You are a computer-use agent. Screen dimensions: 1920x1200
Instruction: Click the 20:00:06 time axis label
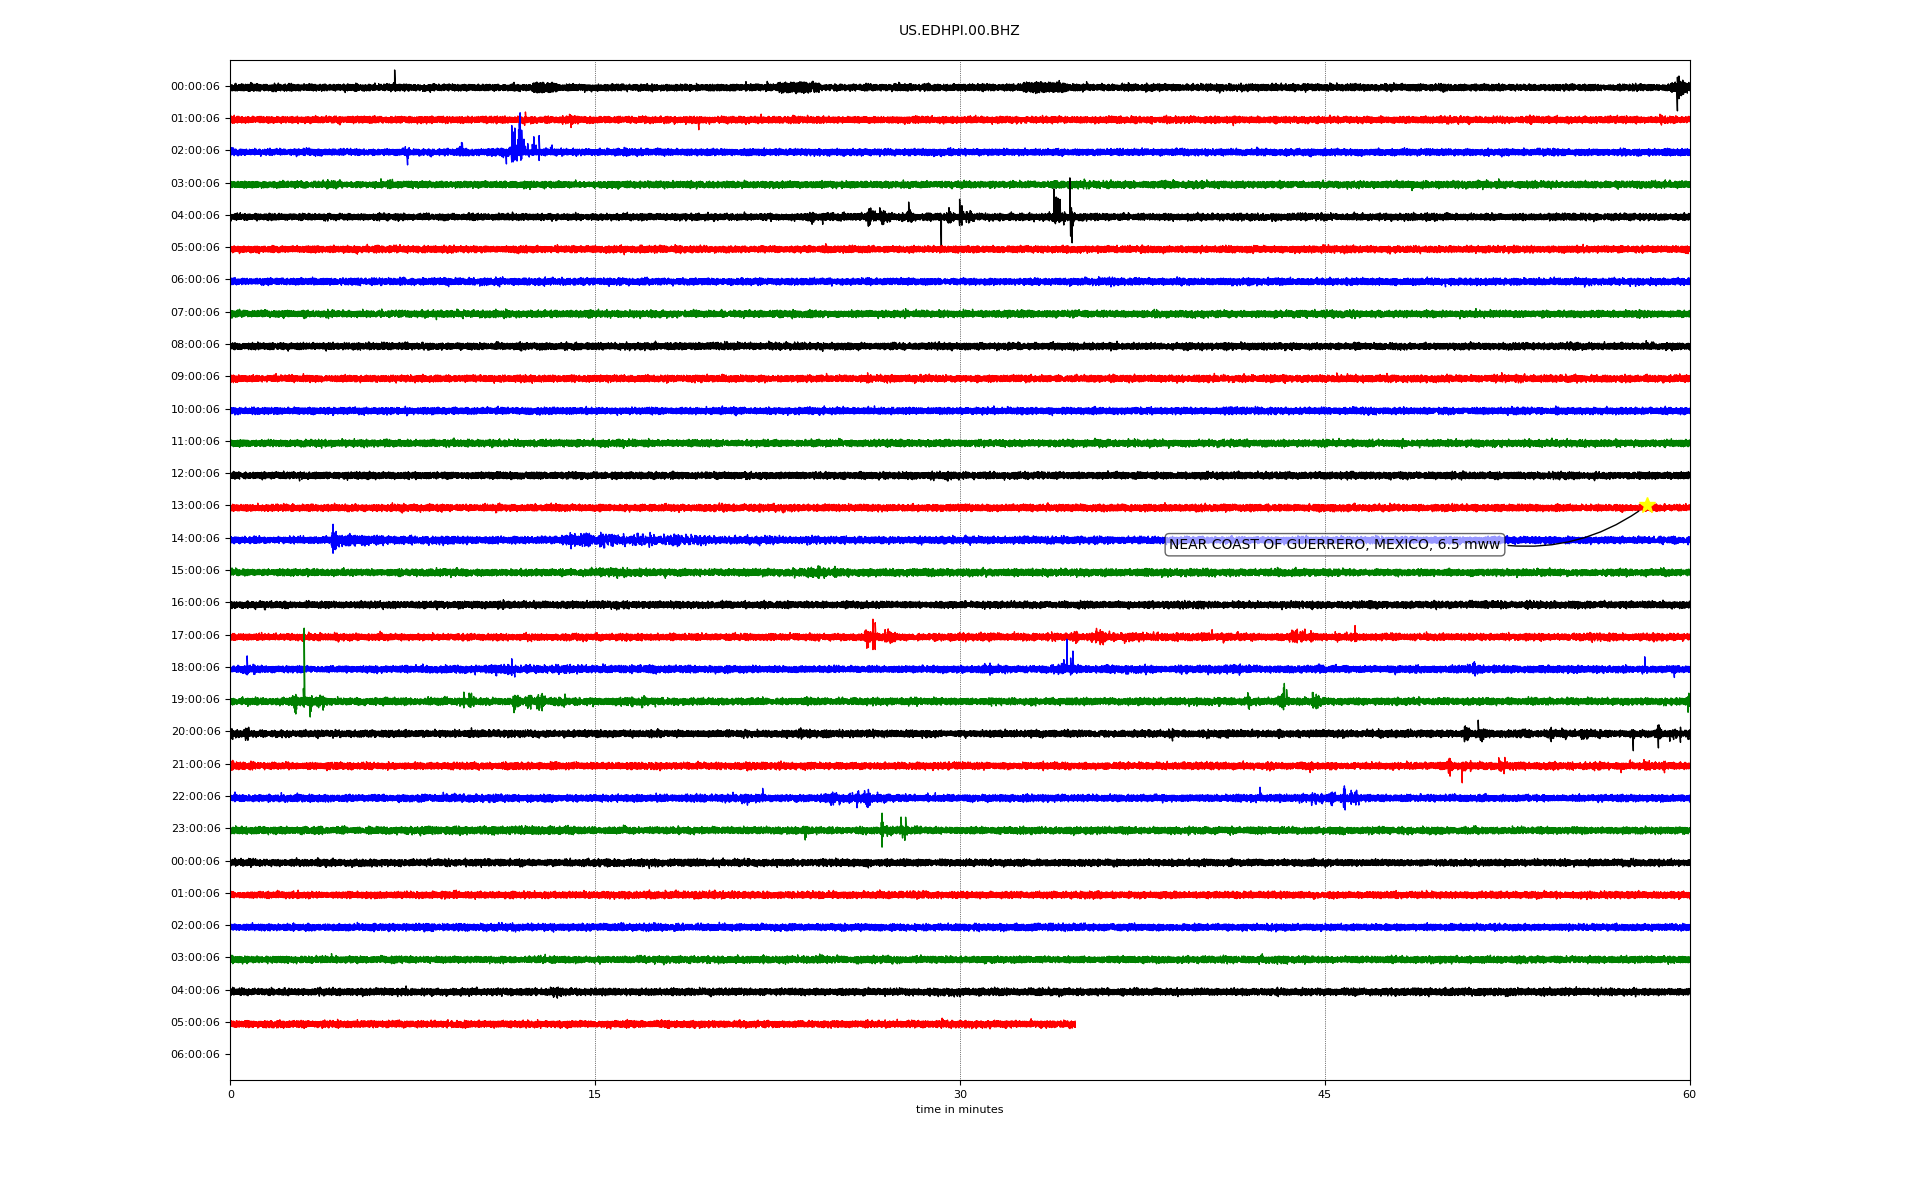point(195,732)
